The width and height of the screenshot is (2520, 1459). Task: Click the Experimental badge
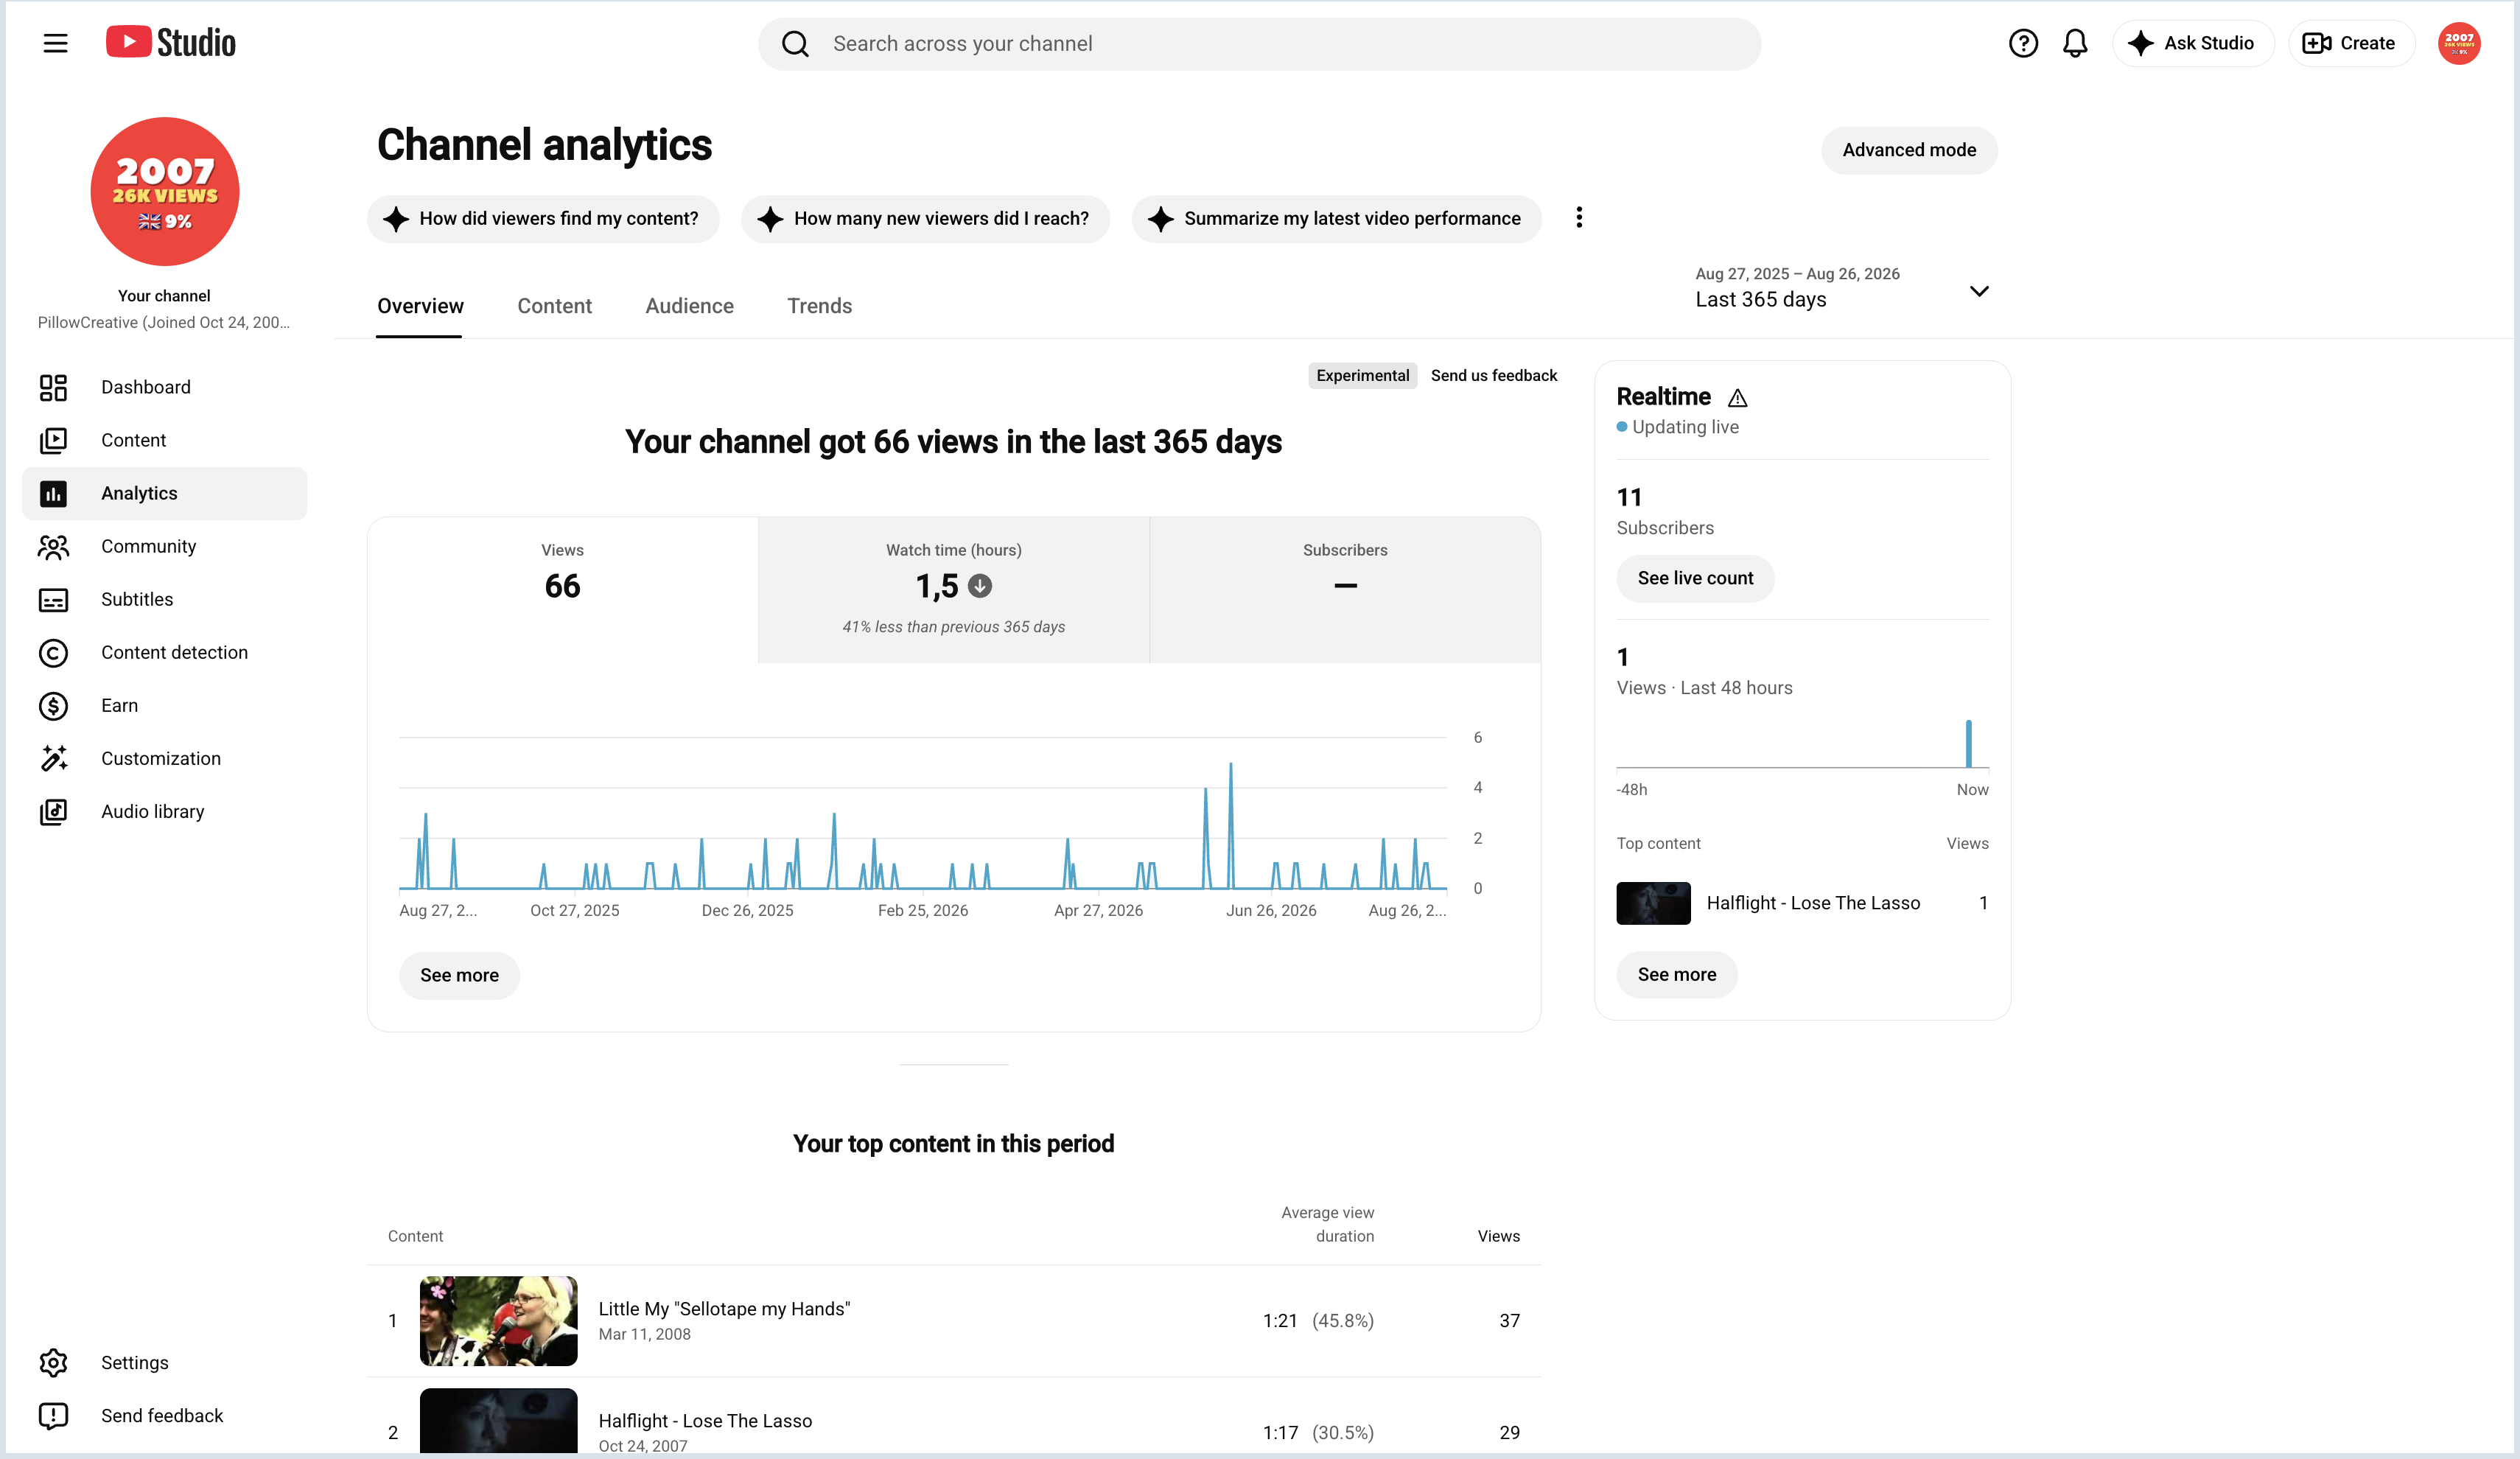click(x=1362, y=375)
